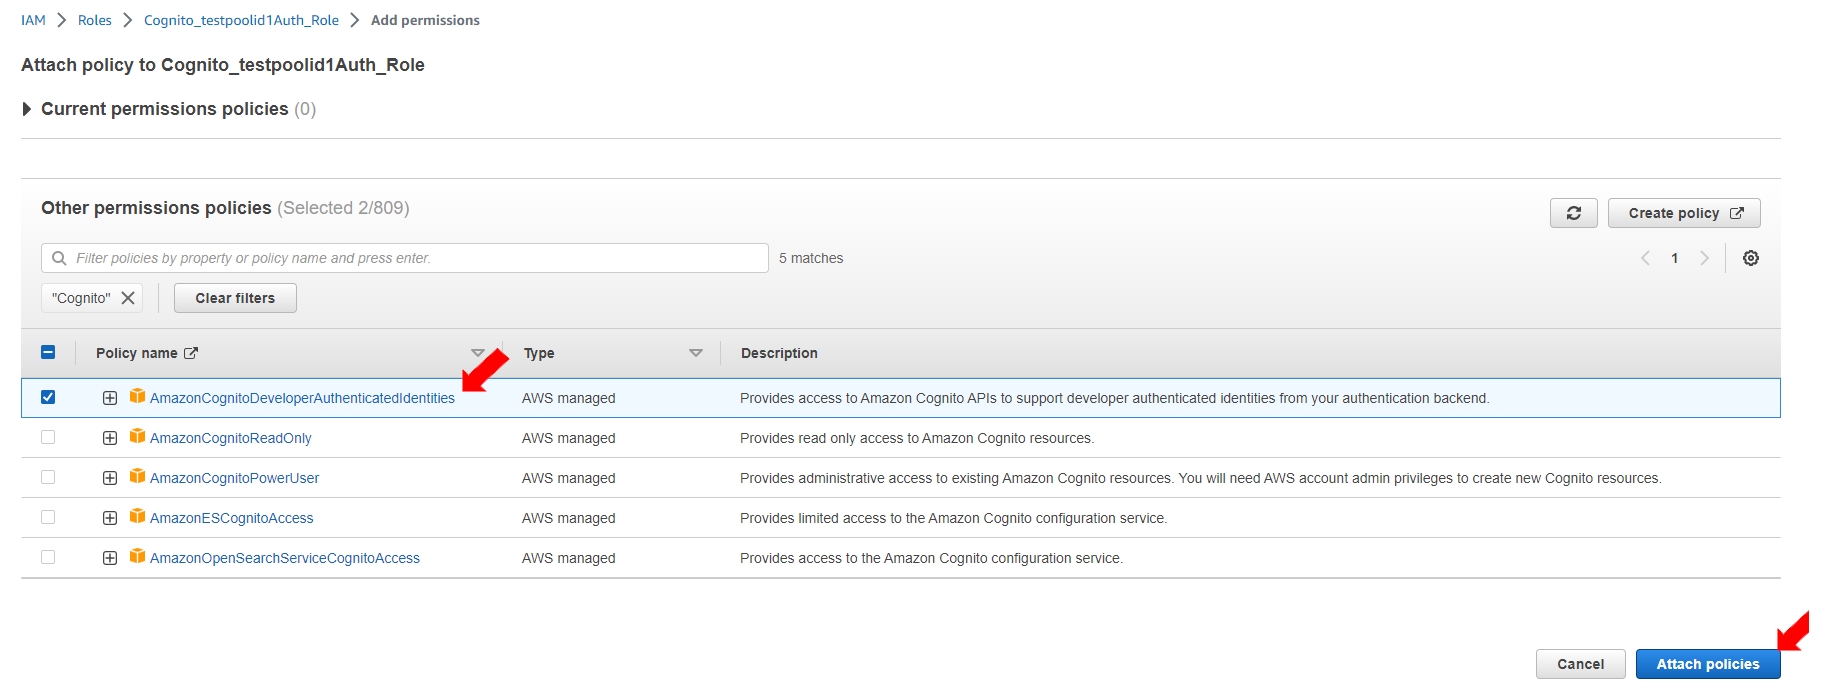The height and width of the screenshot is (689, 1826).
Task: Open table settings gear icon
Action: pos(1750,258)
